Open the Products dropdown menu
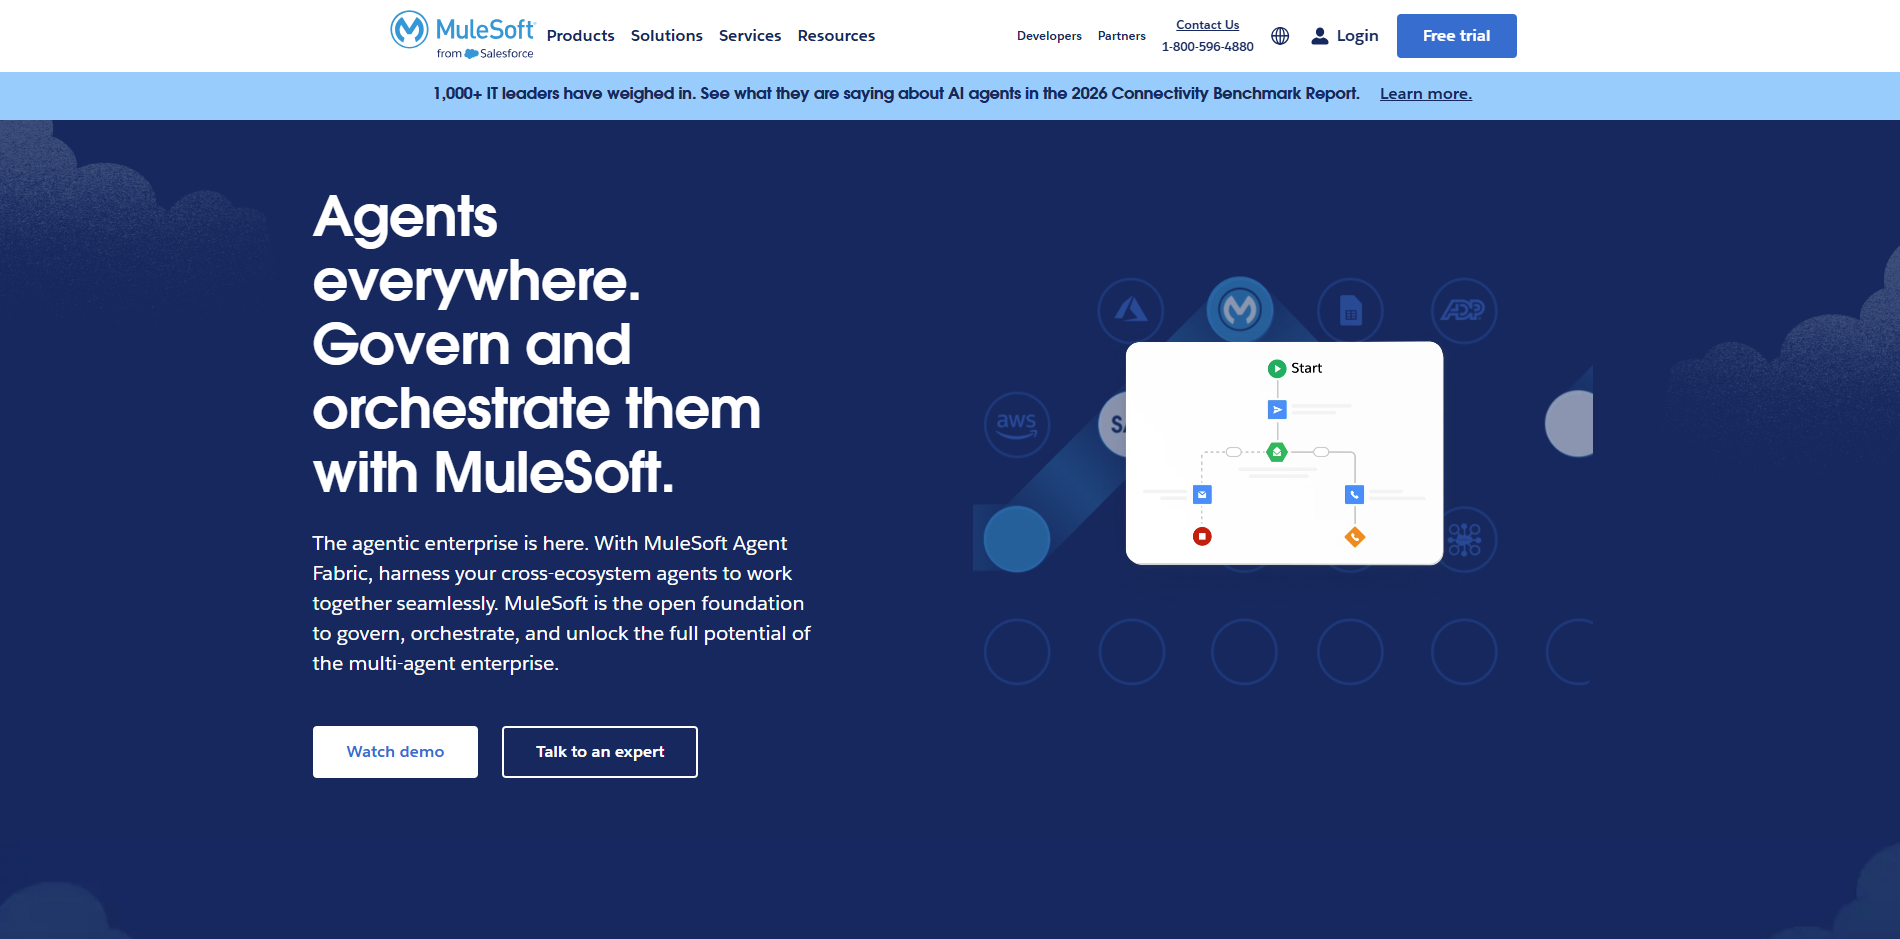 [580, 35]
